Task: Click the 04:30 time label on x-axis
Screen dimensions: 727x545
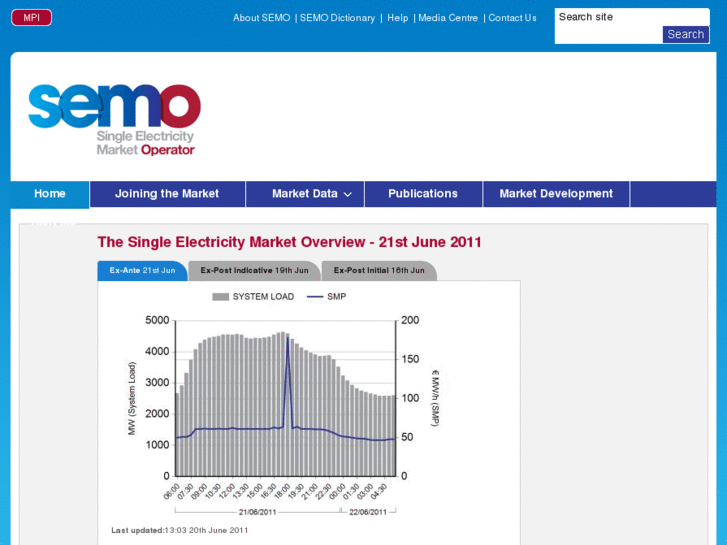Action: tap(379, 491)
